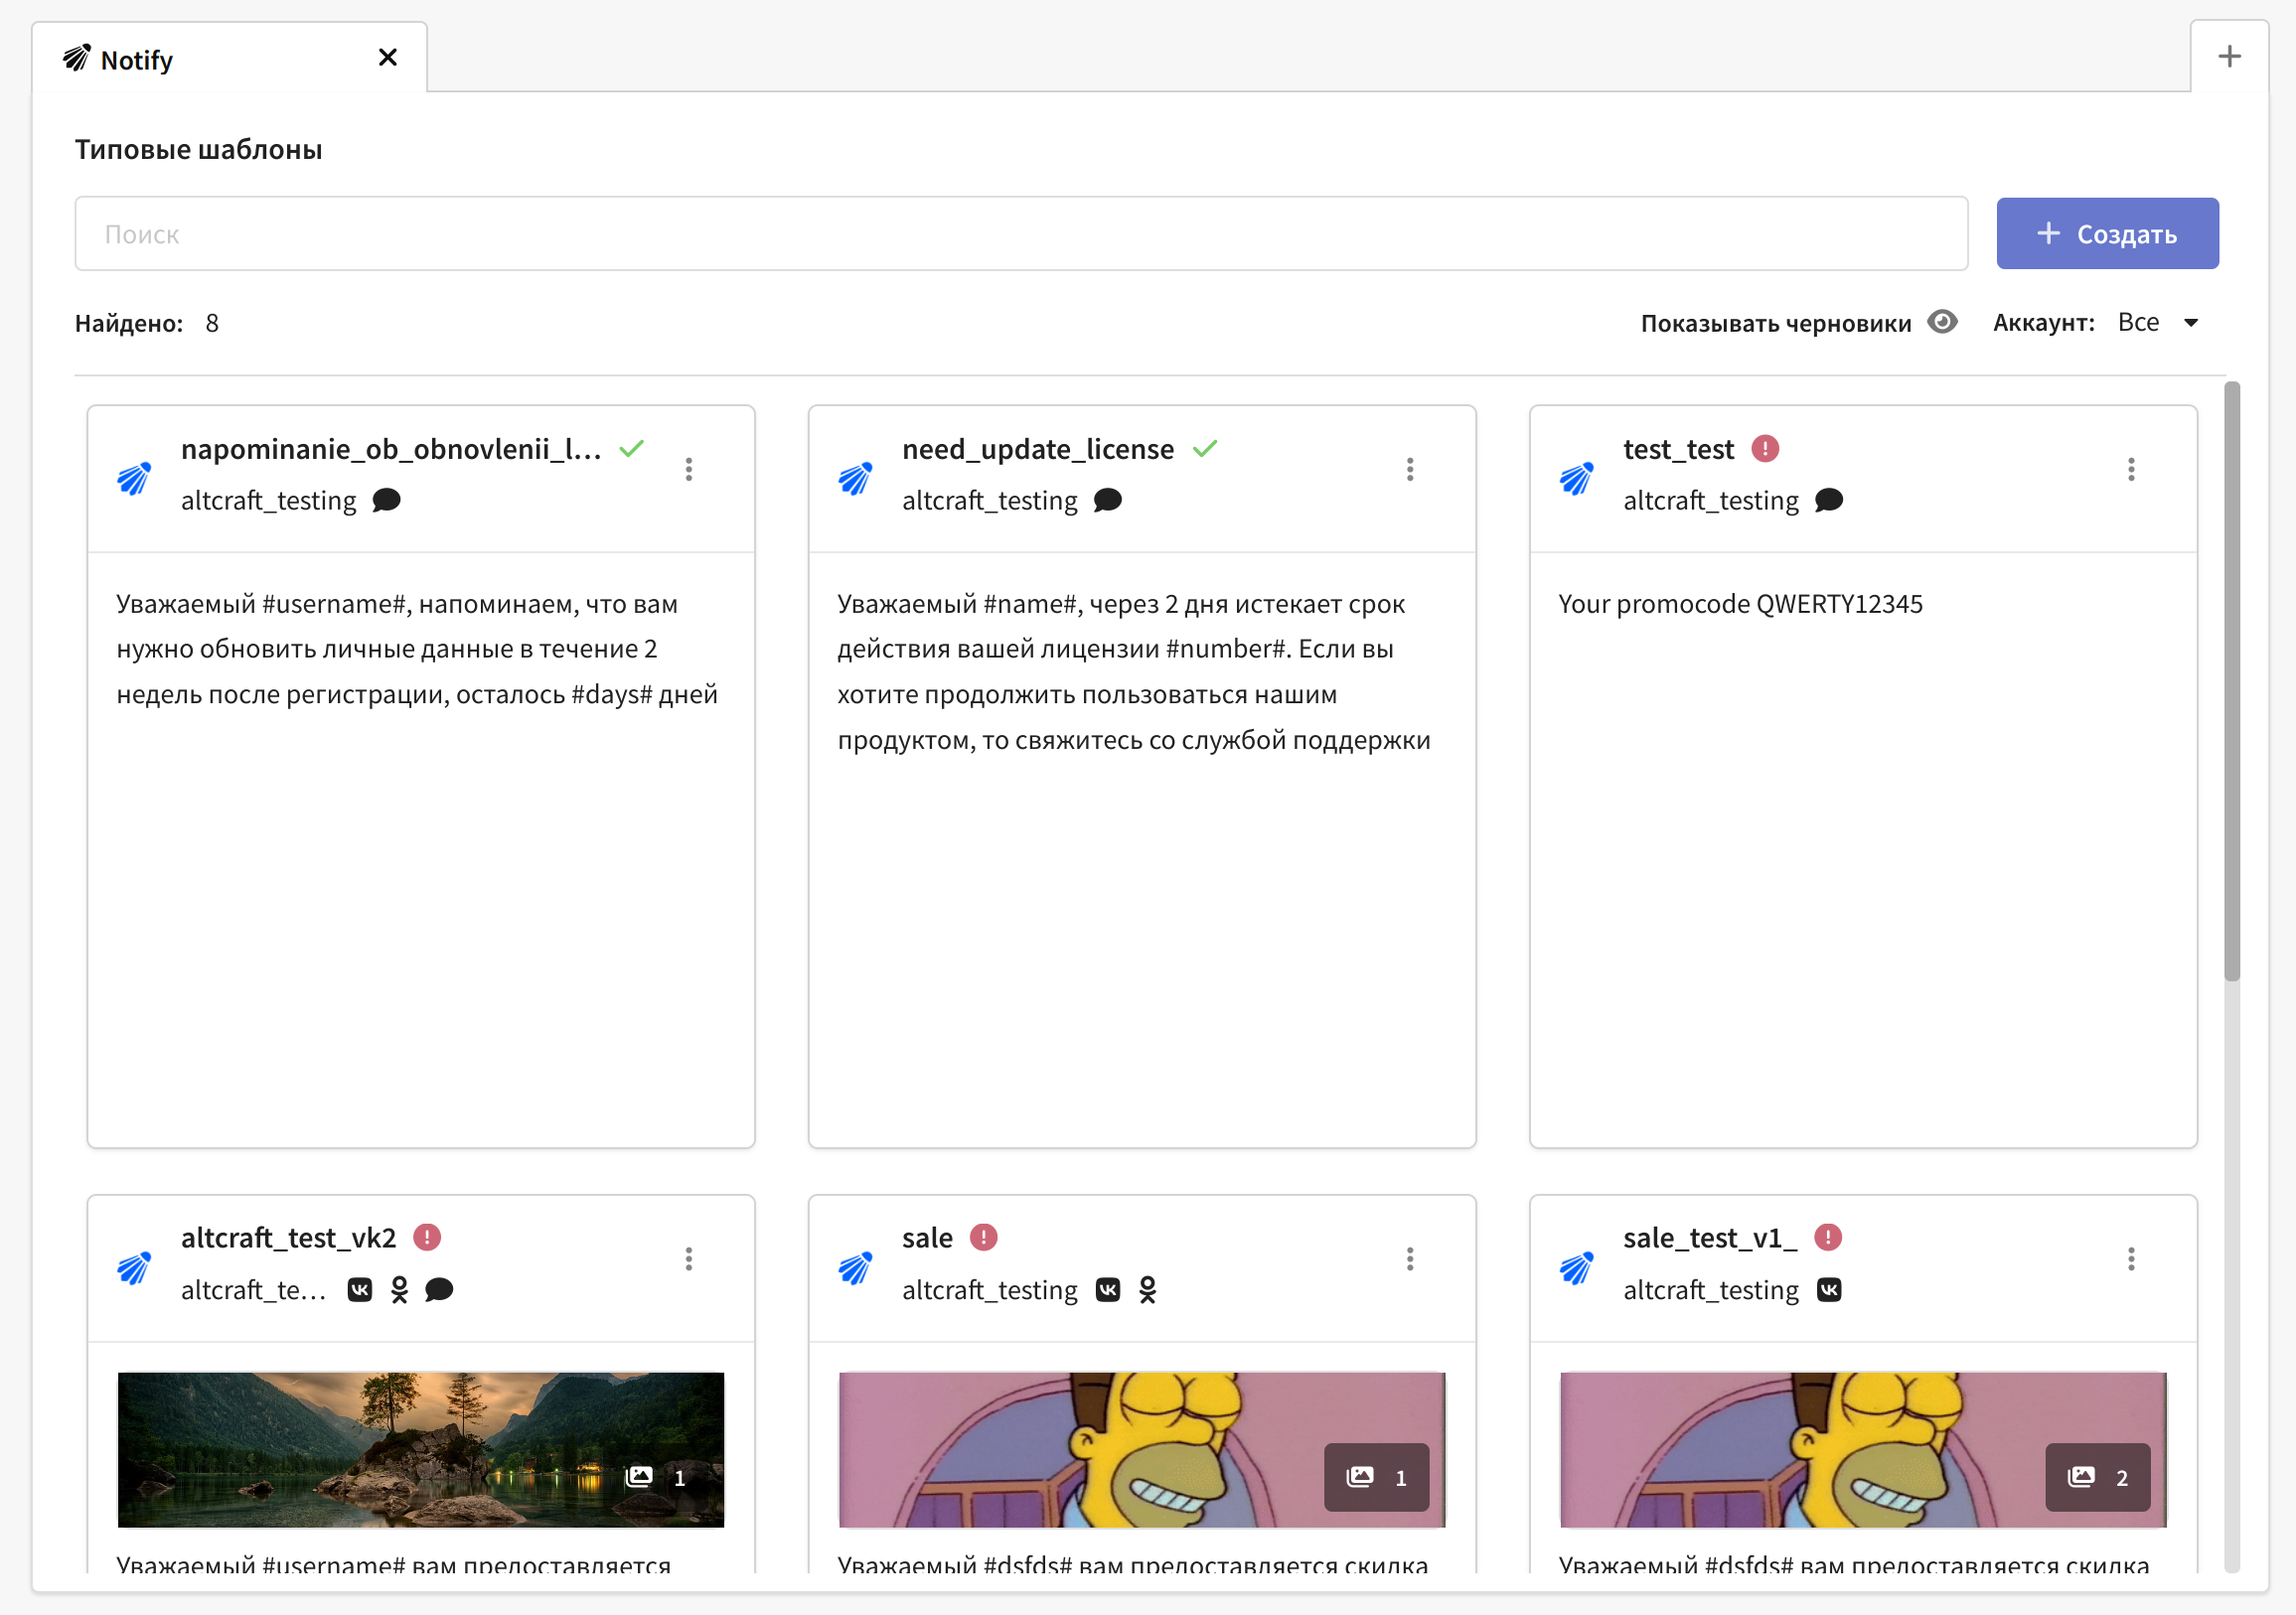Click altcraft_testing under need_update_license
The height and width of the screenshot is (1615, 2296).
click(x=989, y=500)
